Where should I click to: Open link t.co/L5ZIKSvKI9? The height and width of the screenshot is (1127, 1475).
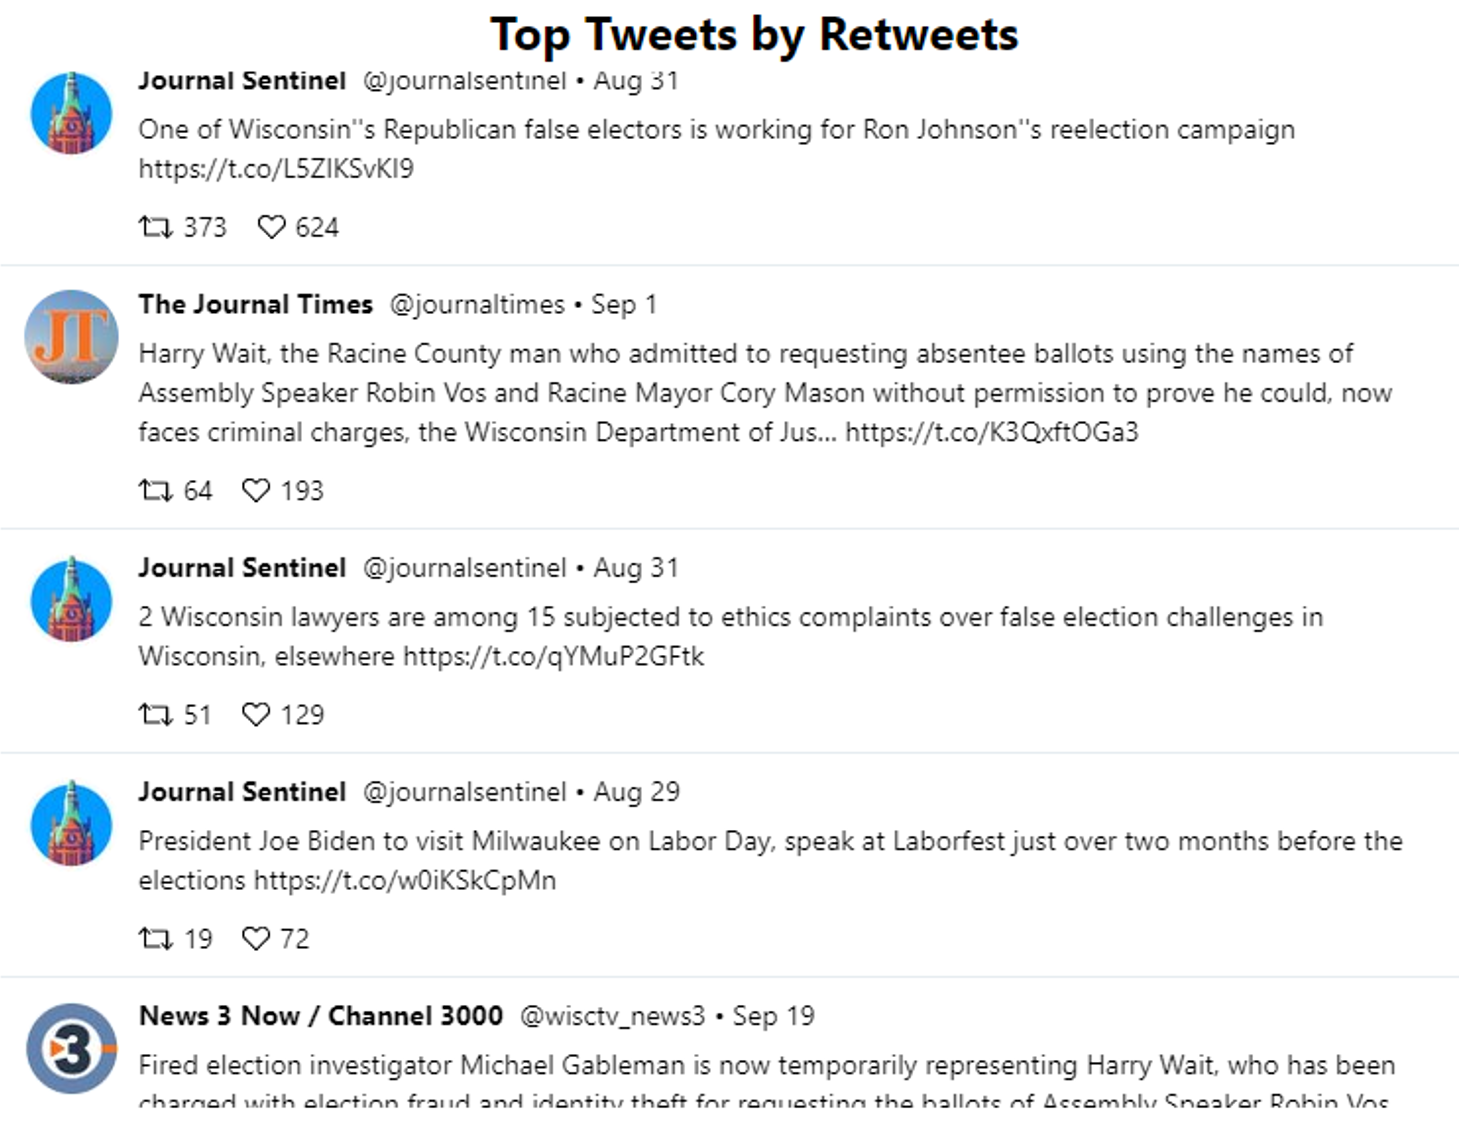point(276,169)
